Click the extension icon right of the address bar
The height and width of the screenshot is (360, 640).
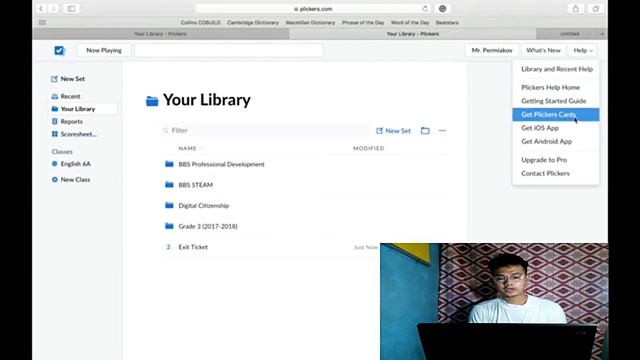point(442,9)
